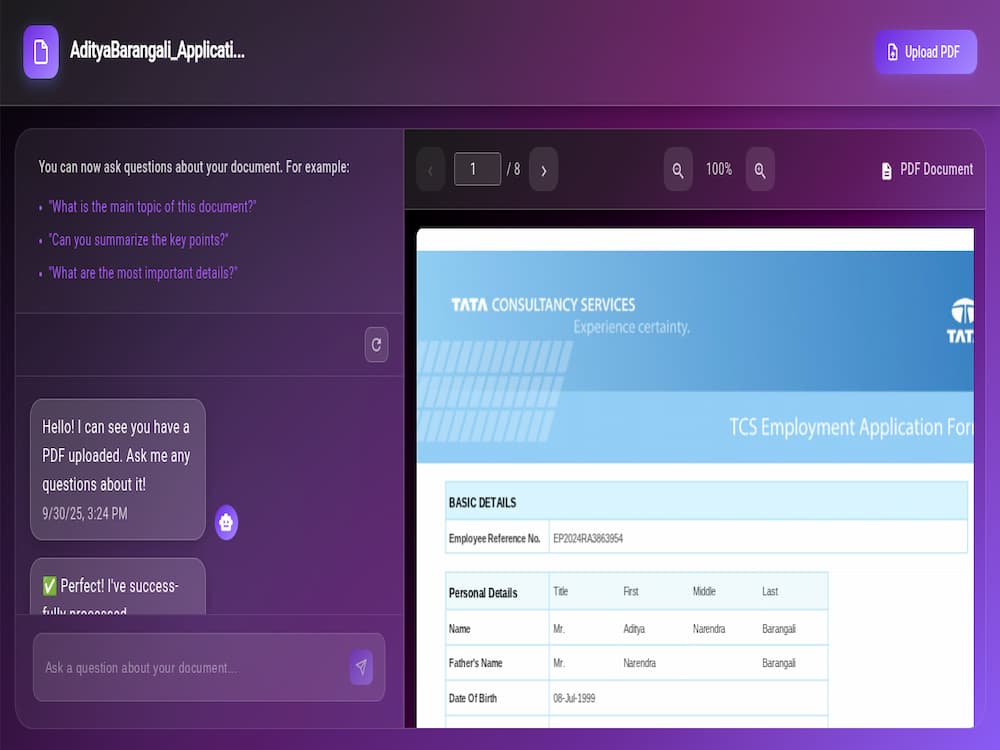Click the Employee Reference No. label
1000x750 pixels.
point(494,538)
